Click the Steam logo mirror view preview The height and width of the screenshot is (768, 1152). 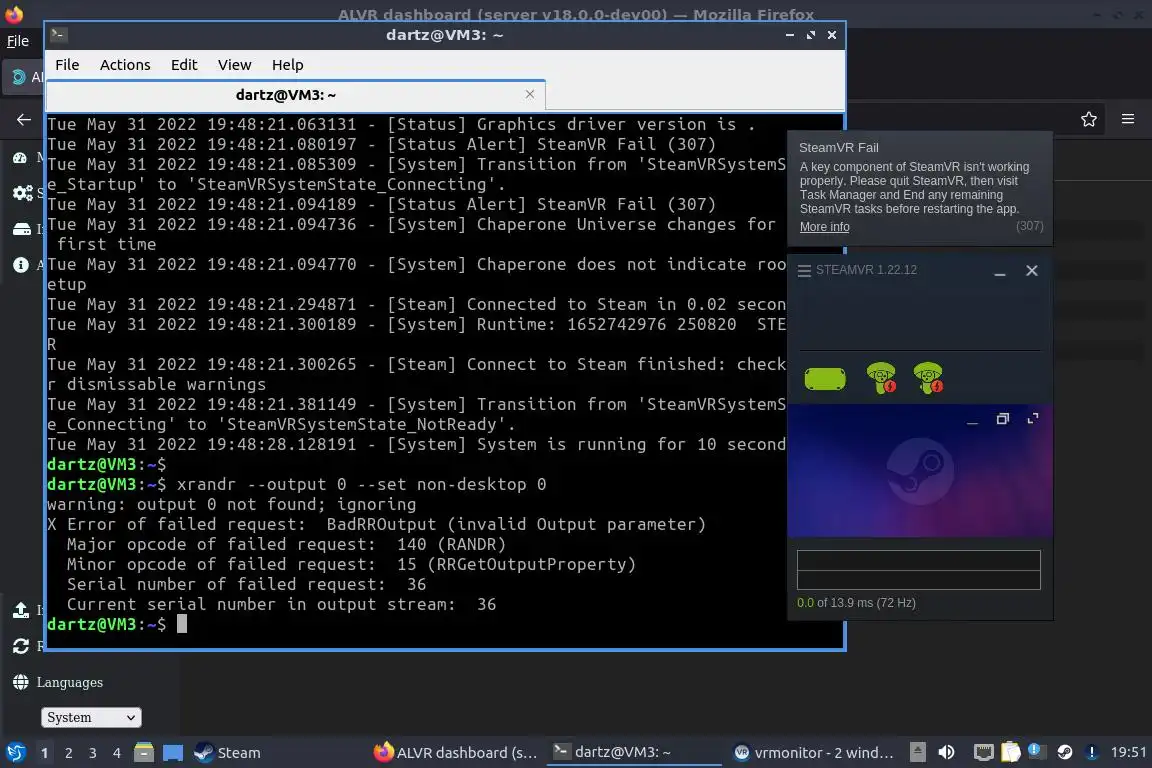pyautogui.click(x=920, y=471)
